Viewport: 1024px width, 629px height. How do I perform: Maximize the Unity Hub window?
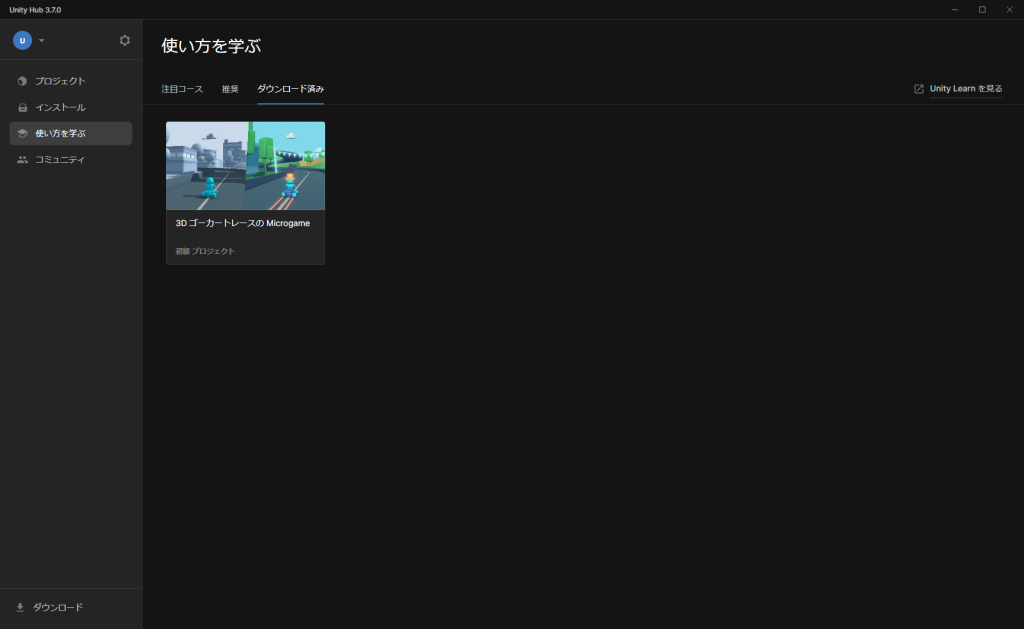[x=982, y=10]
